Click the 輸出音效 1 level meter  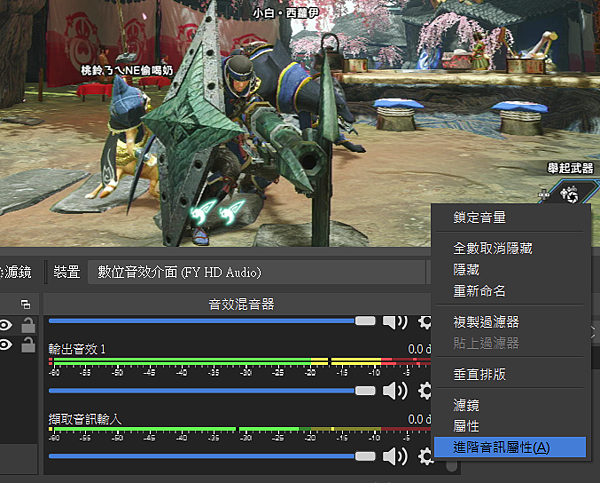point(240,361)
